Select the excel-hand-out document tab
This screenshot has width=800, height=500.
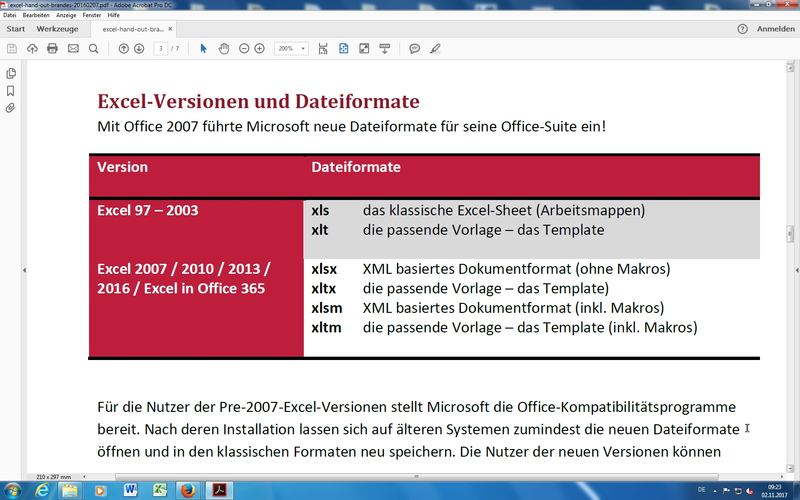pos(133,30)
